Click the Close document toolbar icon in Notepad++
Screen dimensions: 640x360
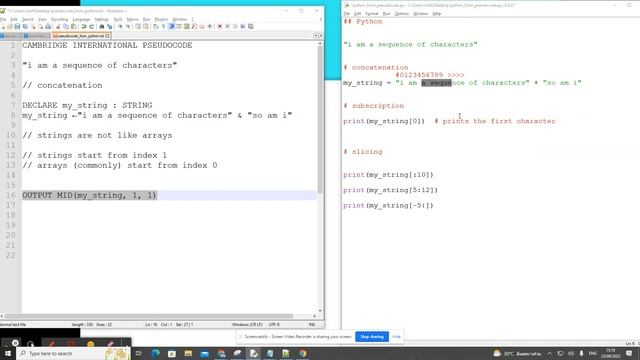point(34,27)
